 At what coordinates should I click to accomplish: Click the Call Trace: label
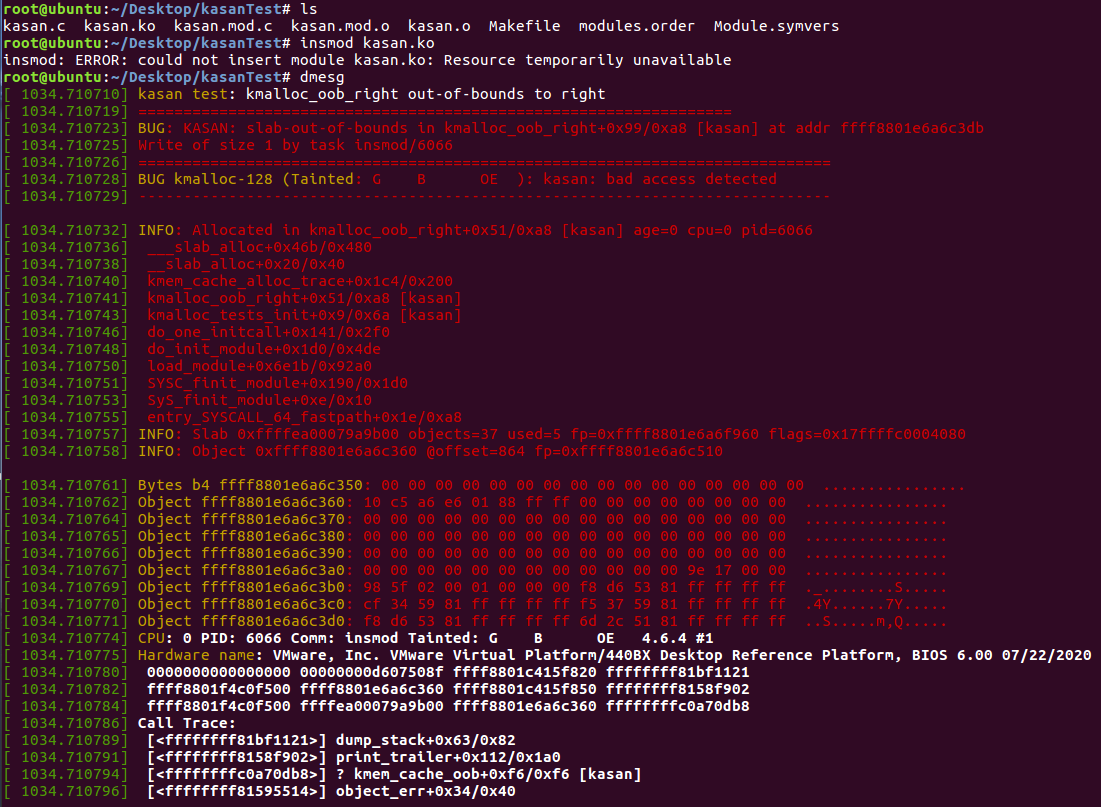pyautogui.click(x=190, y=723)
